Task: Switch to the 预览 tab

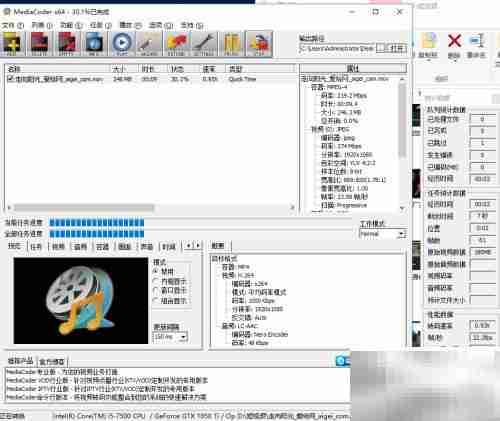Action: (14, 246)
